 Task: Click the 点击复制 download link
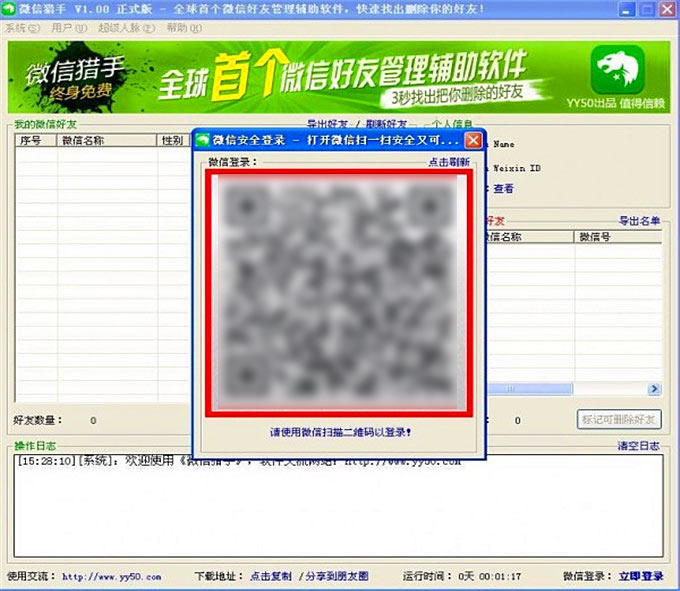(271, 576)
